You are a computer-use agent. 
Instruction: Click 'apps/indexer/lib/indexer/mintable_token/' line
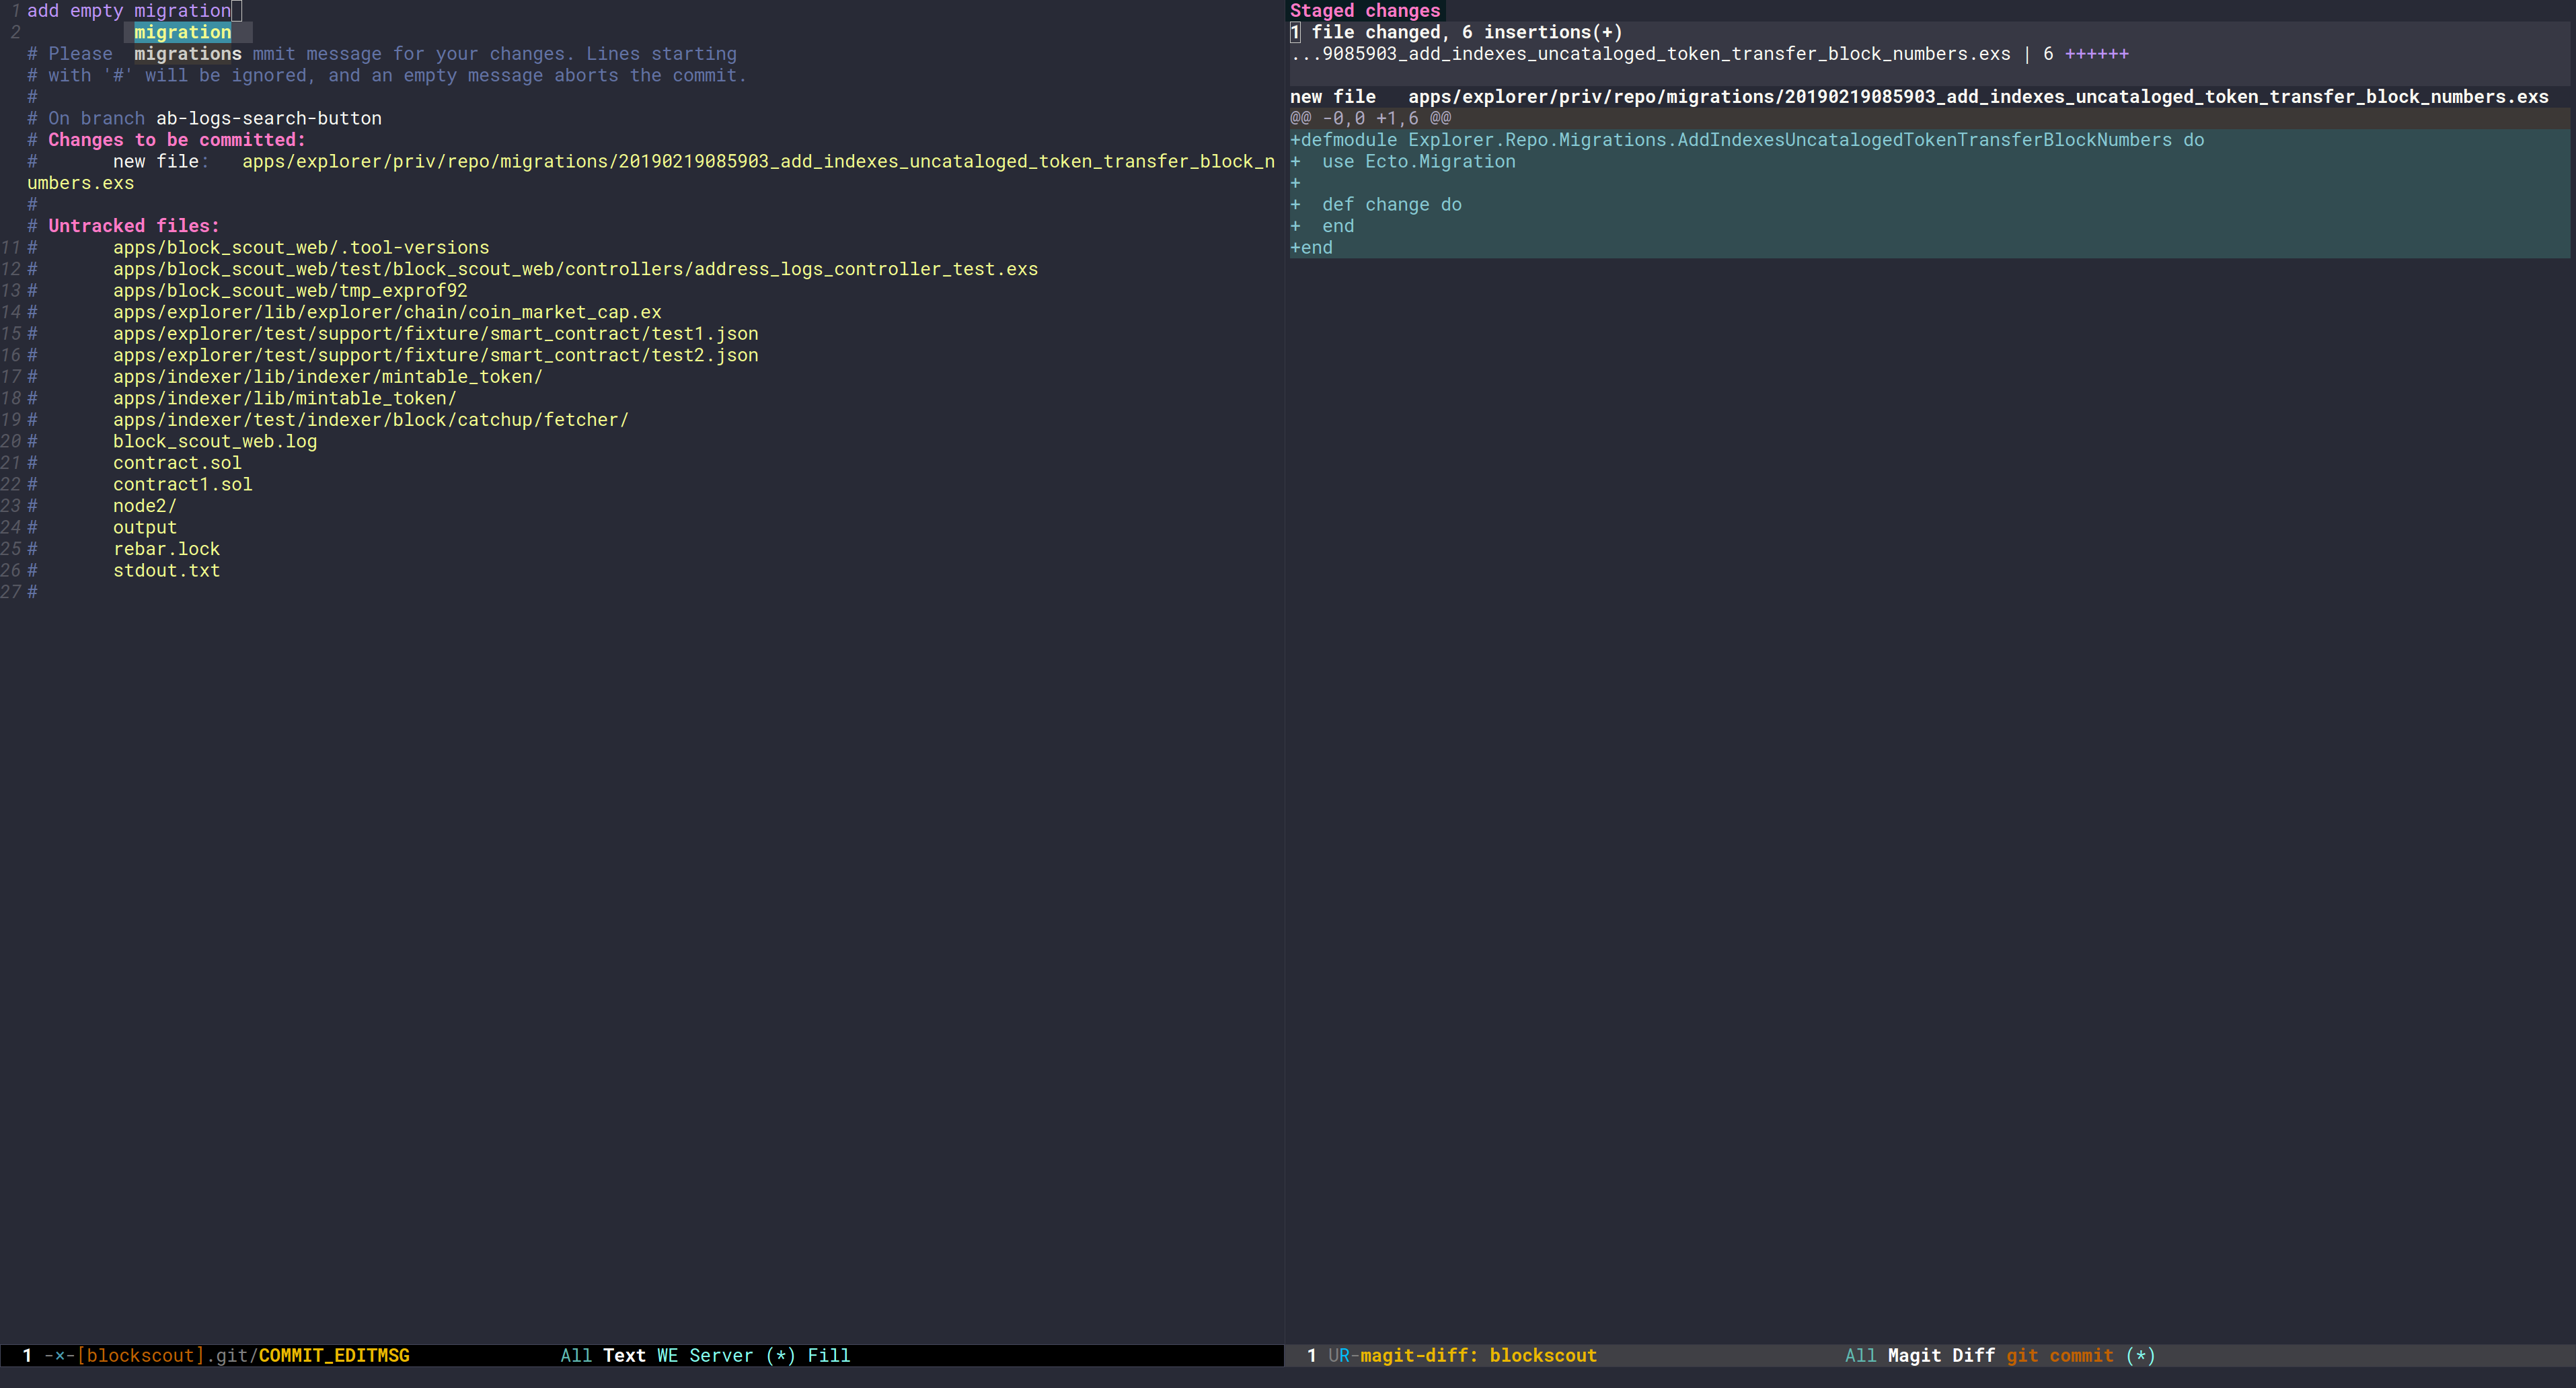328,376
